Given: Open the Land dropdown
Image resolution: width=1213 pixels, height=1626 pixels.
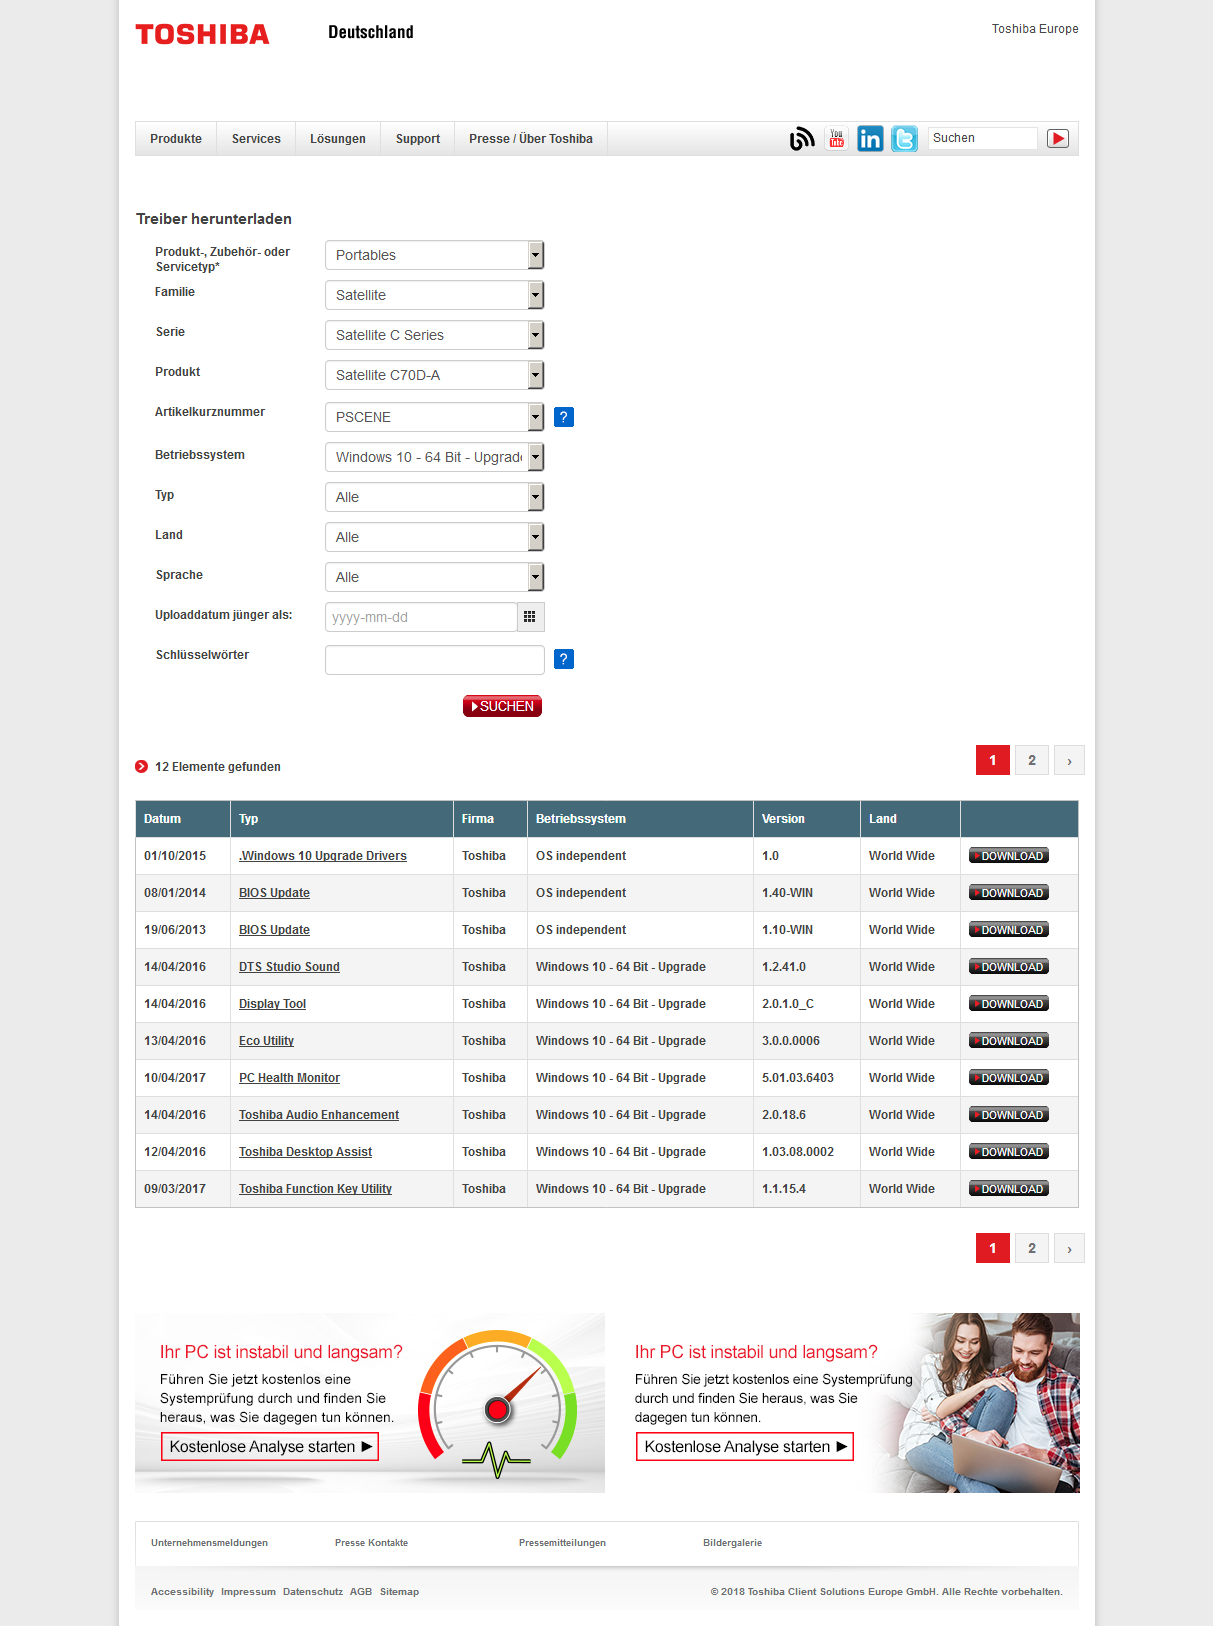Looking at the screenshot, I should (x=434, y=537).
